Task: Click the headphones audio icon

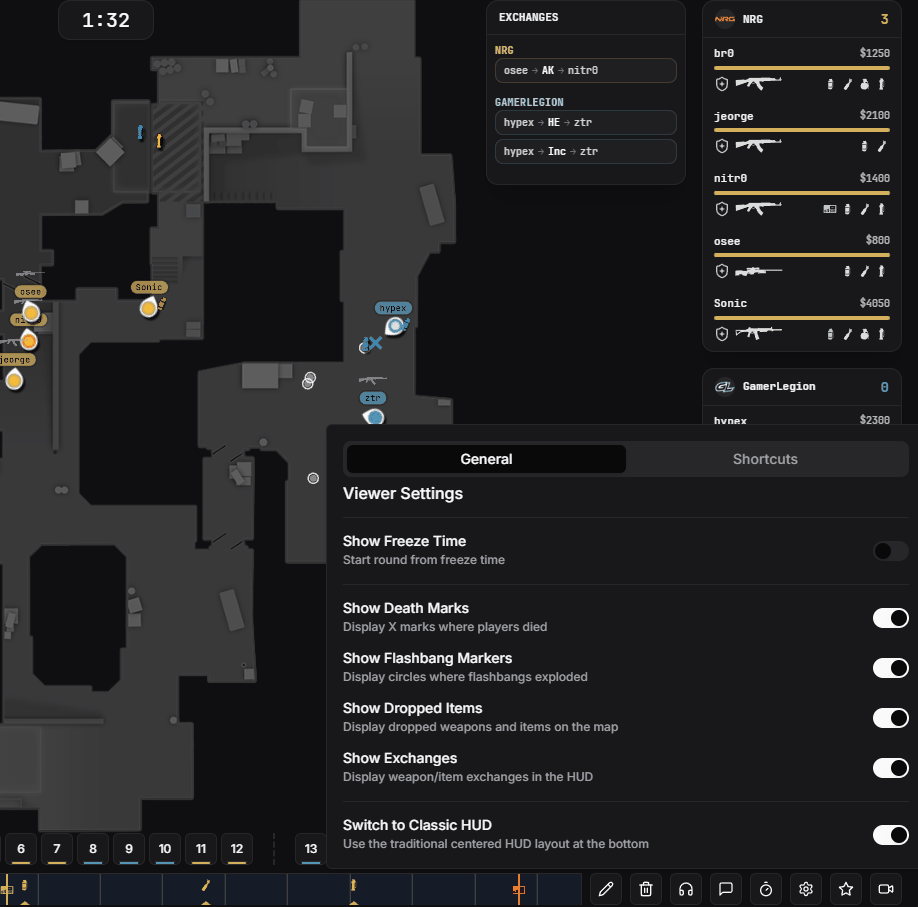Action: tap(686, 889)
